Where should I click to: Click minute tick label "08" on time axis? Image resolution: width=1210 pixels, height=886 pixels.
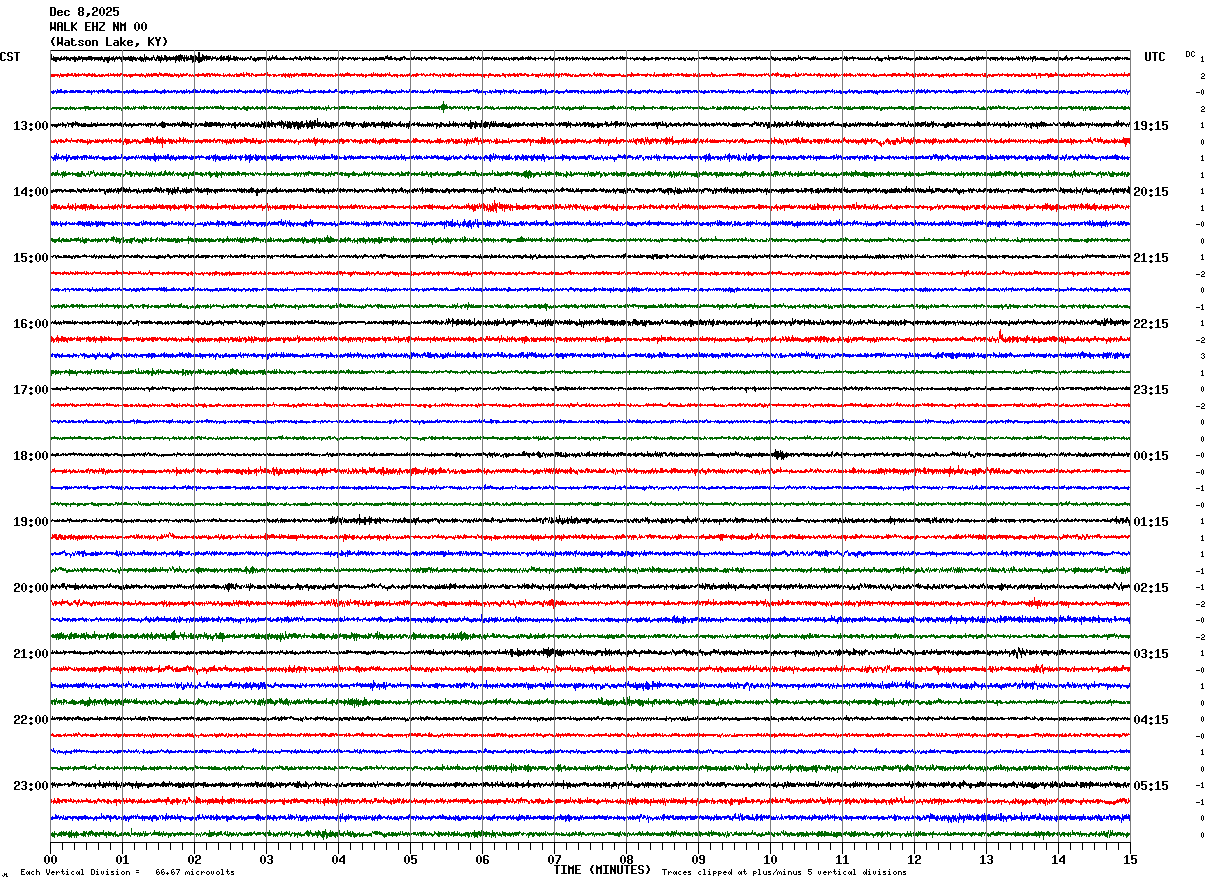pos(626,859)
